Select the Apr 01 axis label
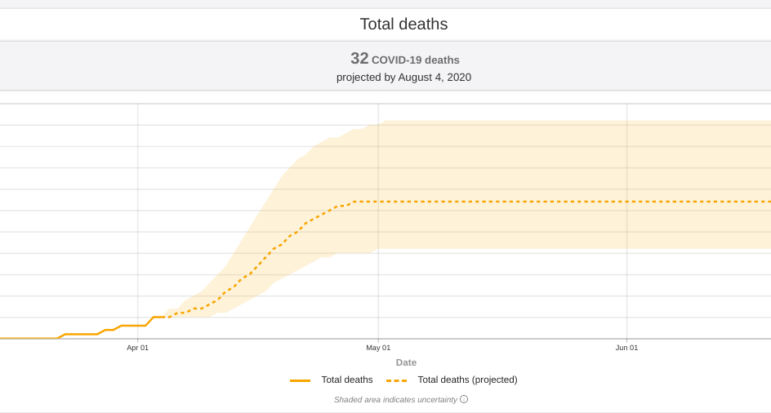The width and height of the screenshot is (771, 413). click(138, 348)
